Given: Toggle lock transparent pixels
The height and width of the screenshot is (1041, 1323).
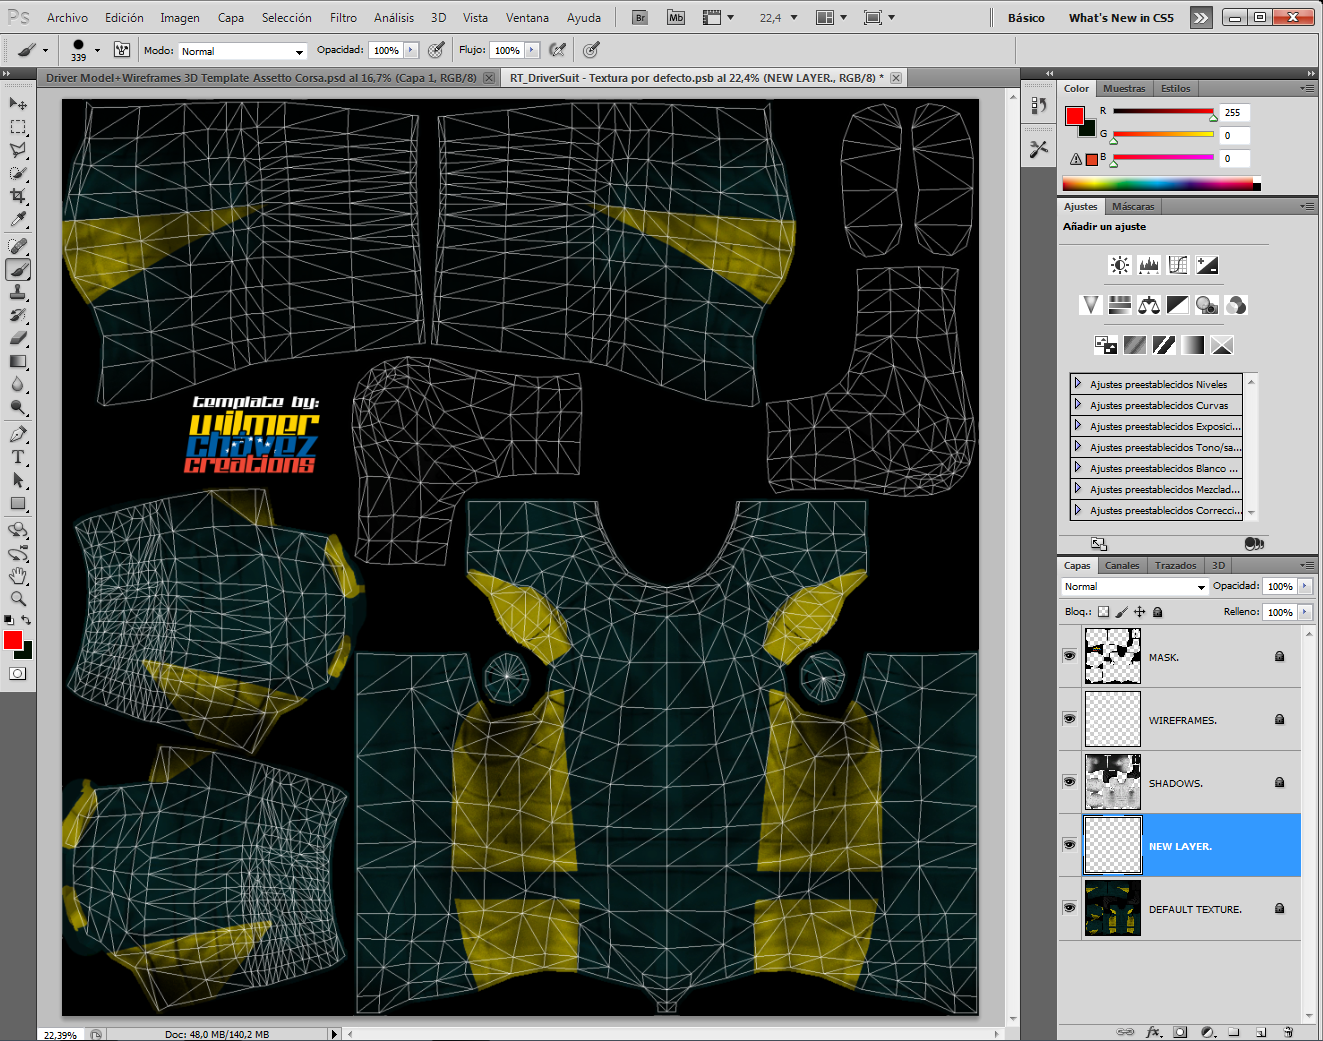Looking at the screenshot, I should tap(1104, 612).
